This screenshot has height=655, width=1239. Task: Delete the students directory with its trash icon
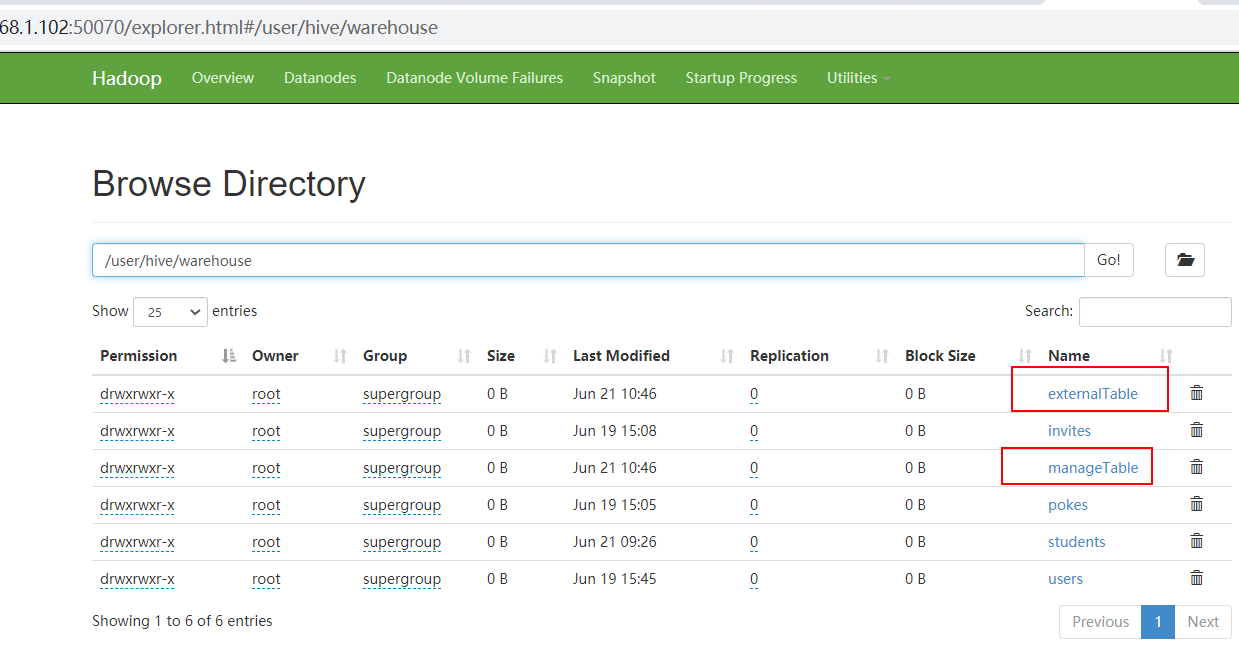[x=1196, y=540]
